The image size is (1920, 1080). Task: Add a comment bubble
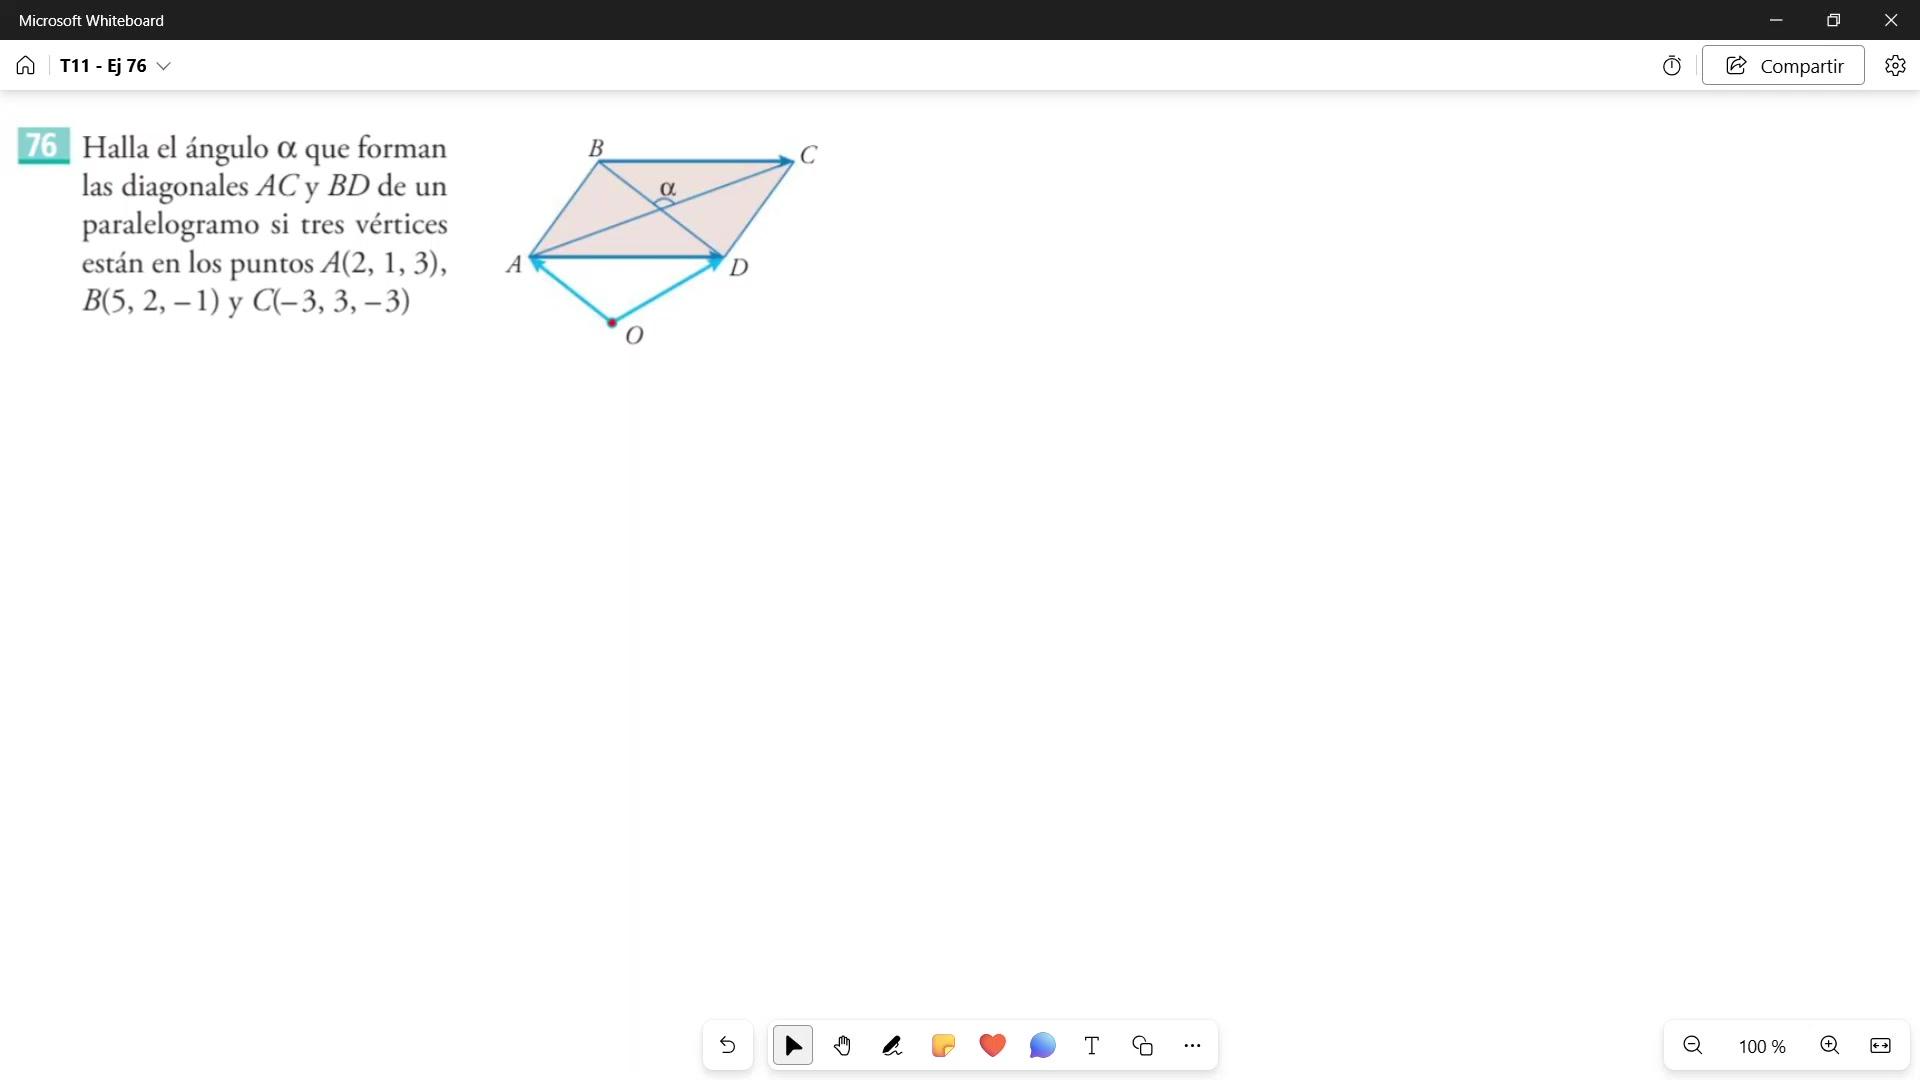(x=1042, y=1046)
